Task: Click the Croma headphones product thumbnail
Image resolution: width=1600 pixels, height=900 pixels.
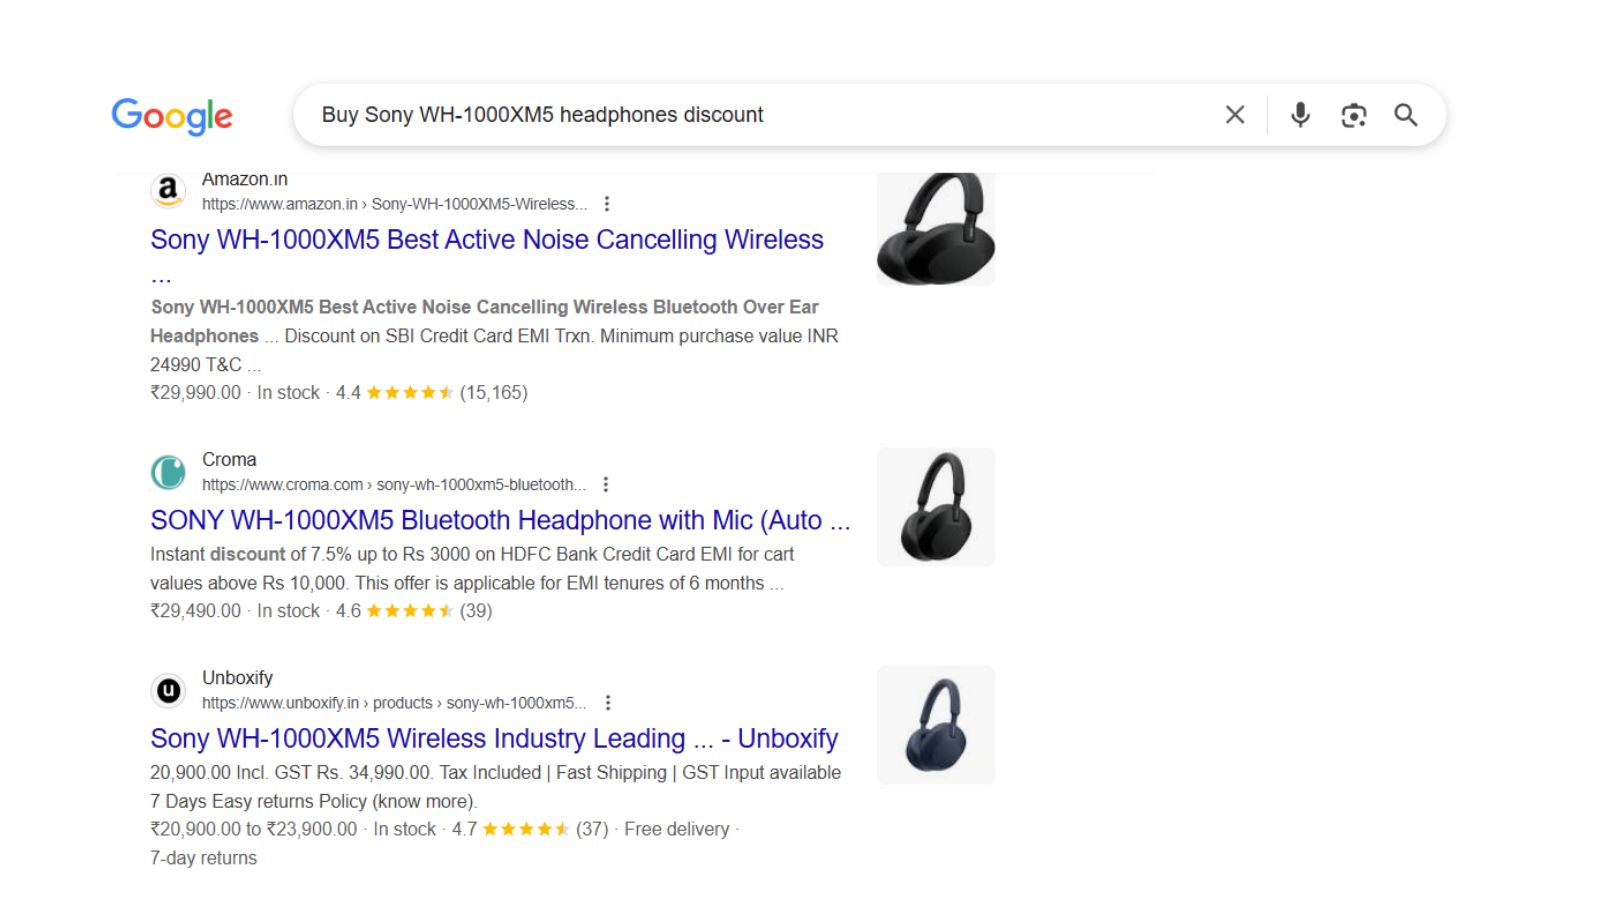Action: [936, 507]
